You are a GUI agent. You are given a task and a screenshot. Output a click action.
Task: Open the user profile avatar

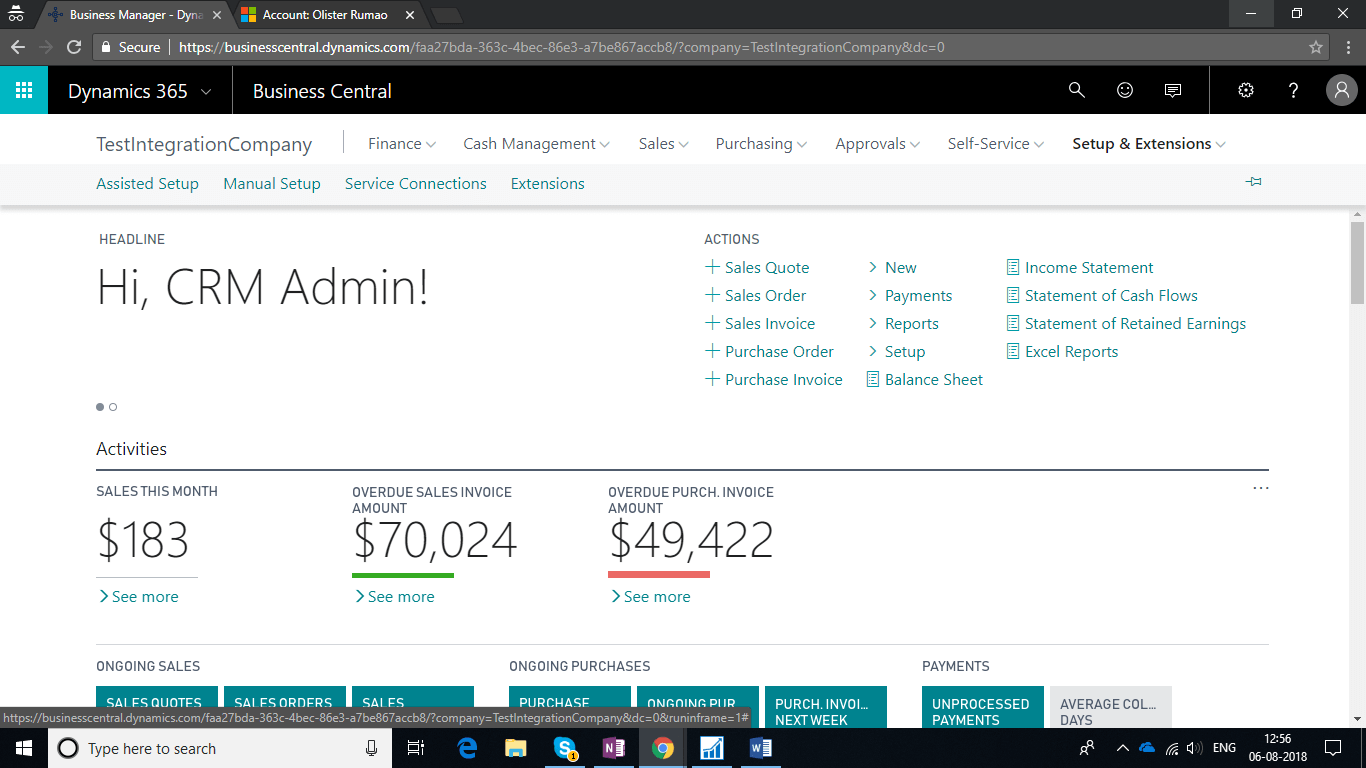point(1341,90)
